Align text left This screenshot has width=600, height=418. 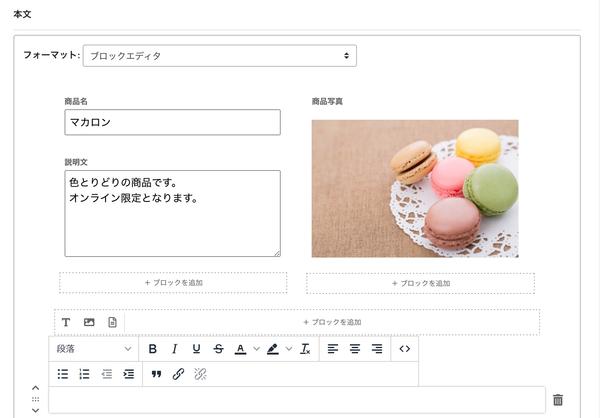333,349
